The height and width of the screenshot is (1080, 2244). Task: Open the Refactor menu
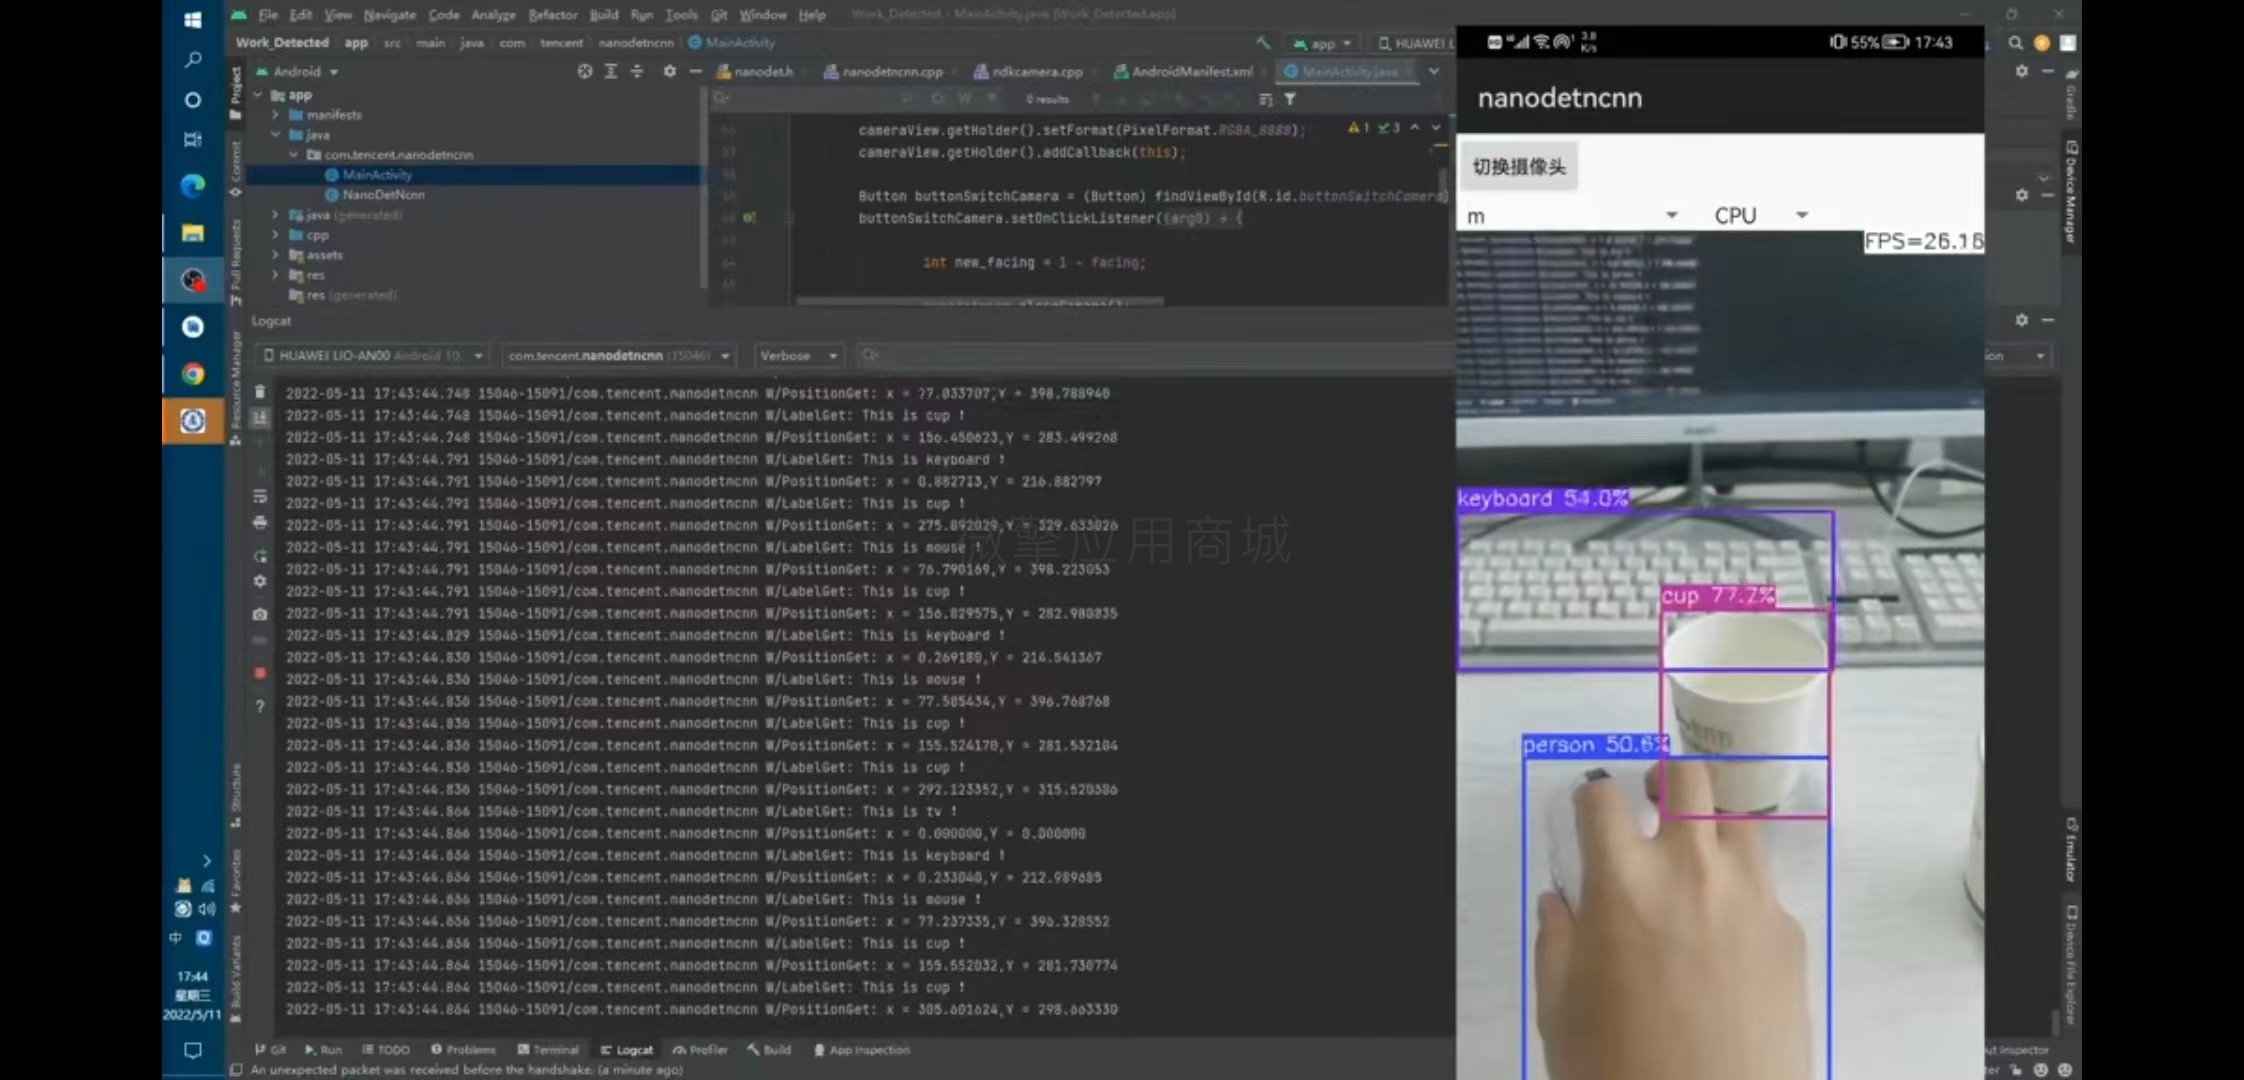(553, 15)
